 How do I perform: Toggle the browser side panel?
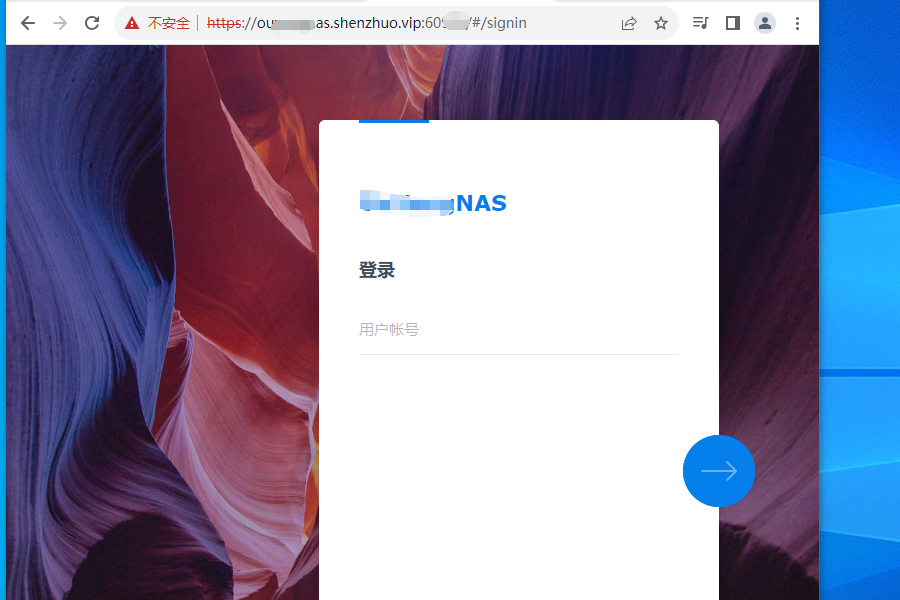[733, 23]
